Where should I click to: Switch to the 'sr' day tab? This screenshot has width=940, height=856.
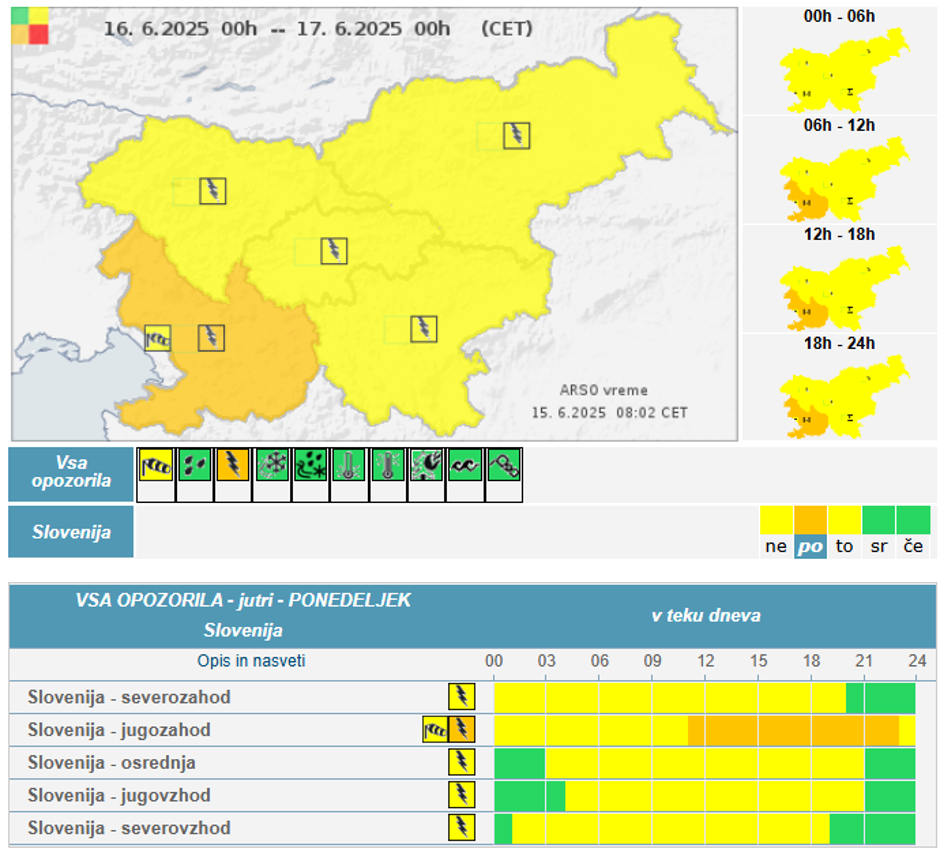tap(878, 546)
